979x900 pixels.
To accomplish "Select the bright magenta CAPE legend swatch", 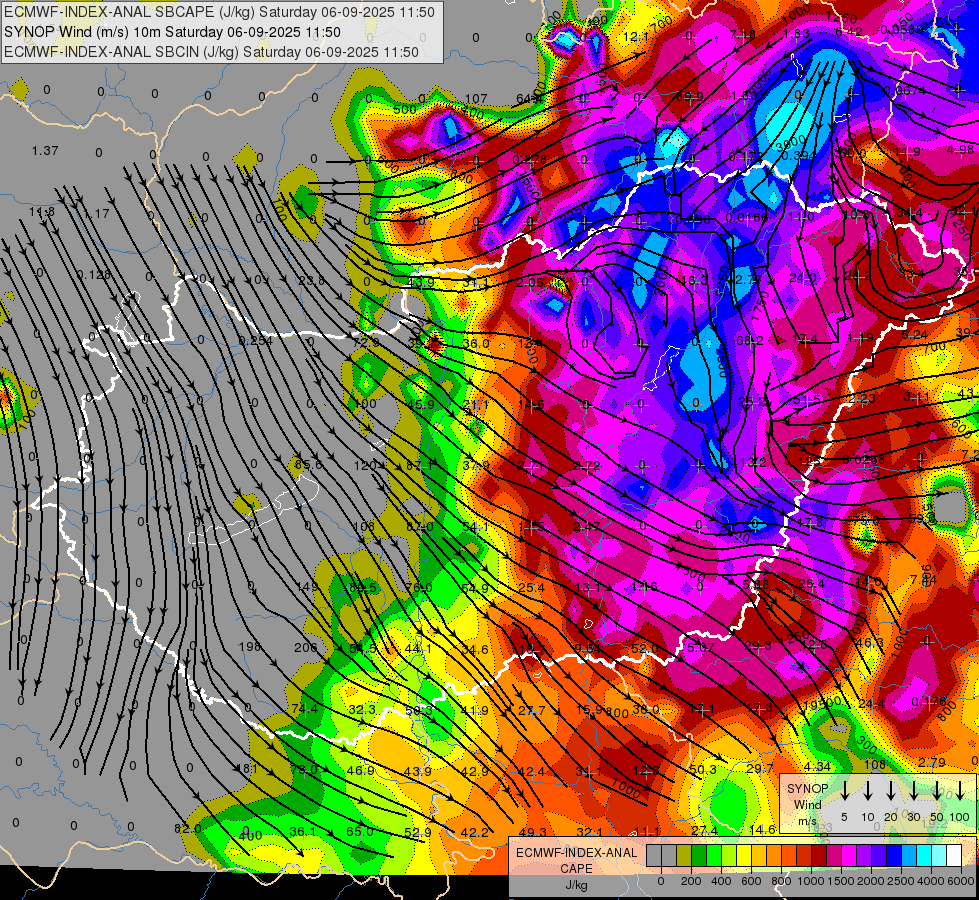I will coord(849,856).
